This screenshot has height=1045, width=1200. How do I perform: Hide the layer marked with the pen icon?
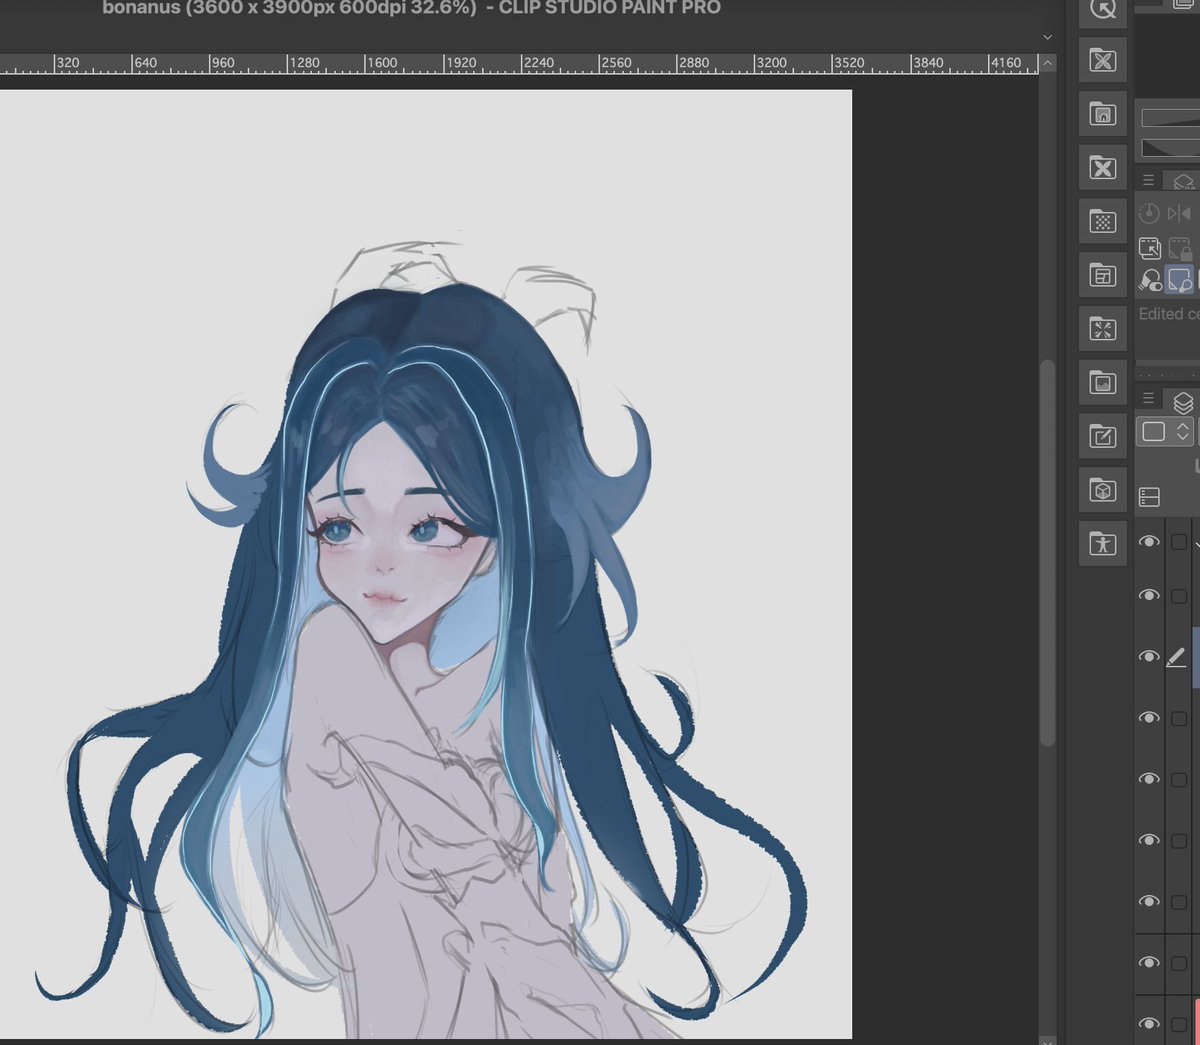coord(1149,657)
